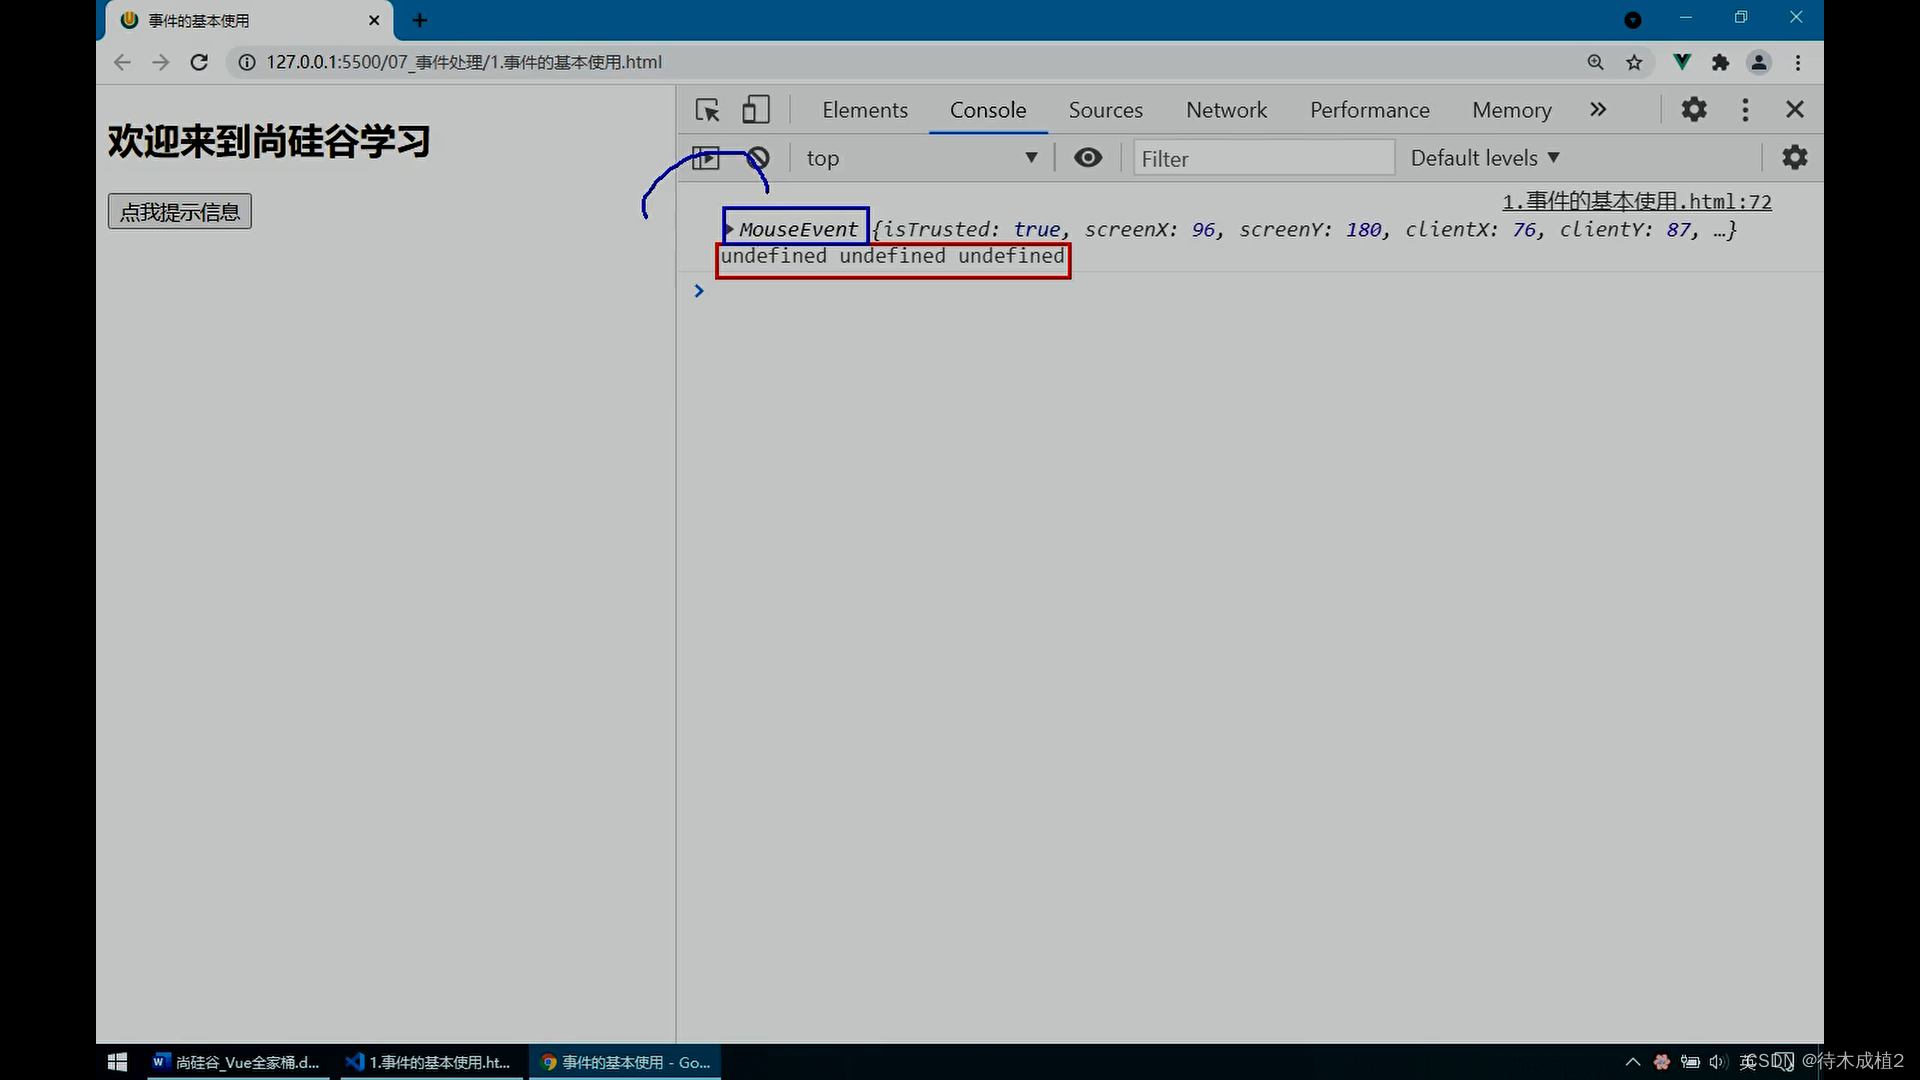Toggle the console sidebar icon
The image size is (1920, 1080).
click(706, 158)
